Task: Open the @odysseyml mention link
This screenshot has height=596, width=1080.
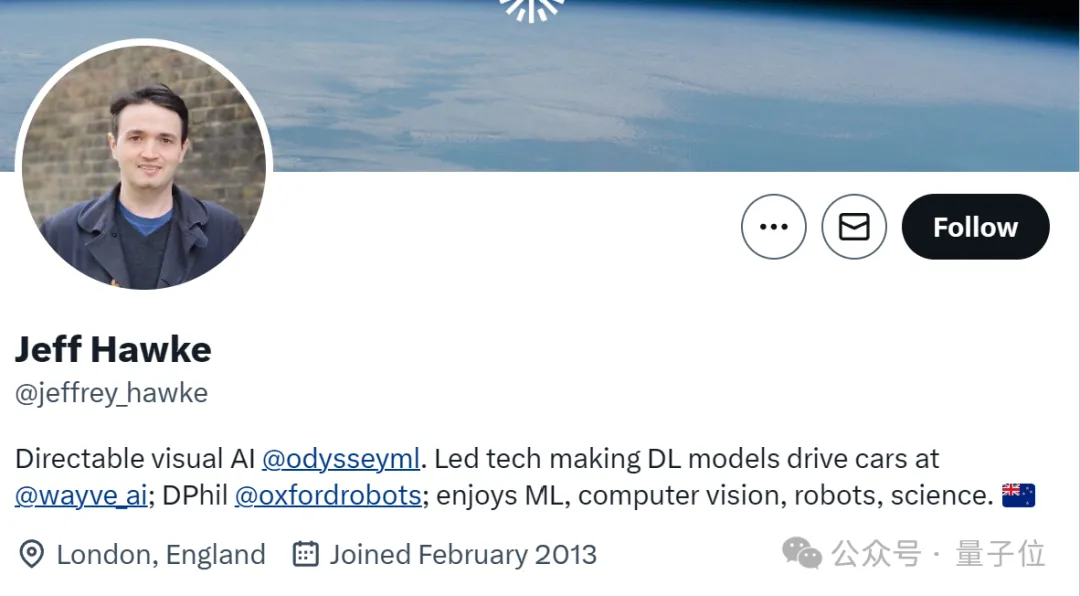Action: click(x=341, y=459)
